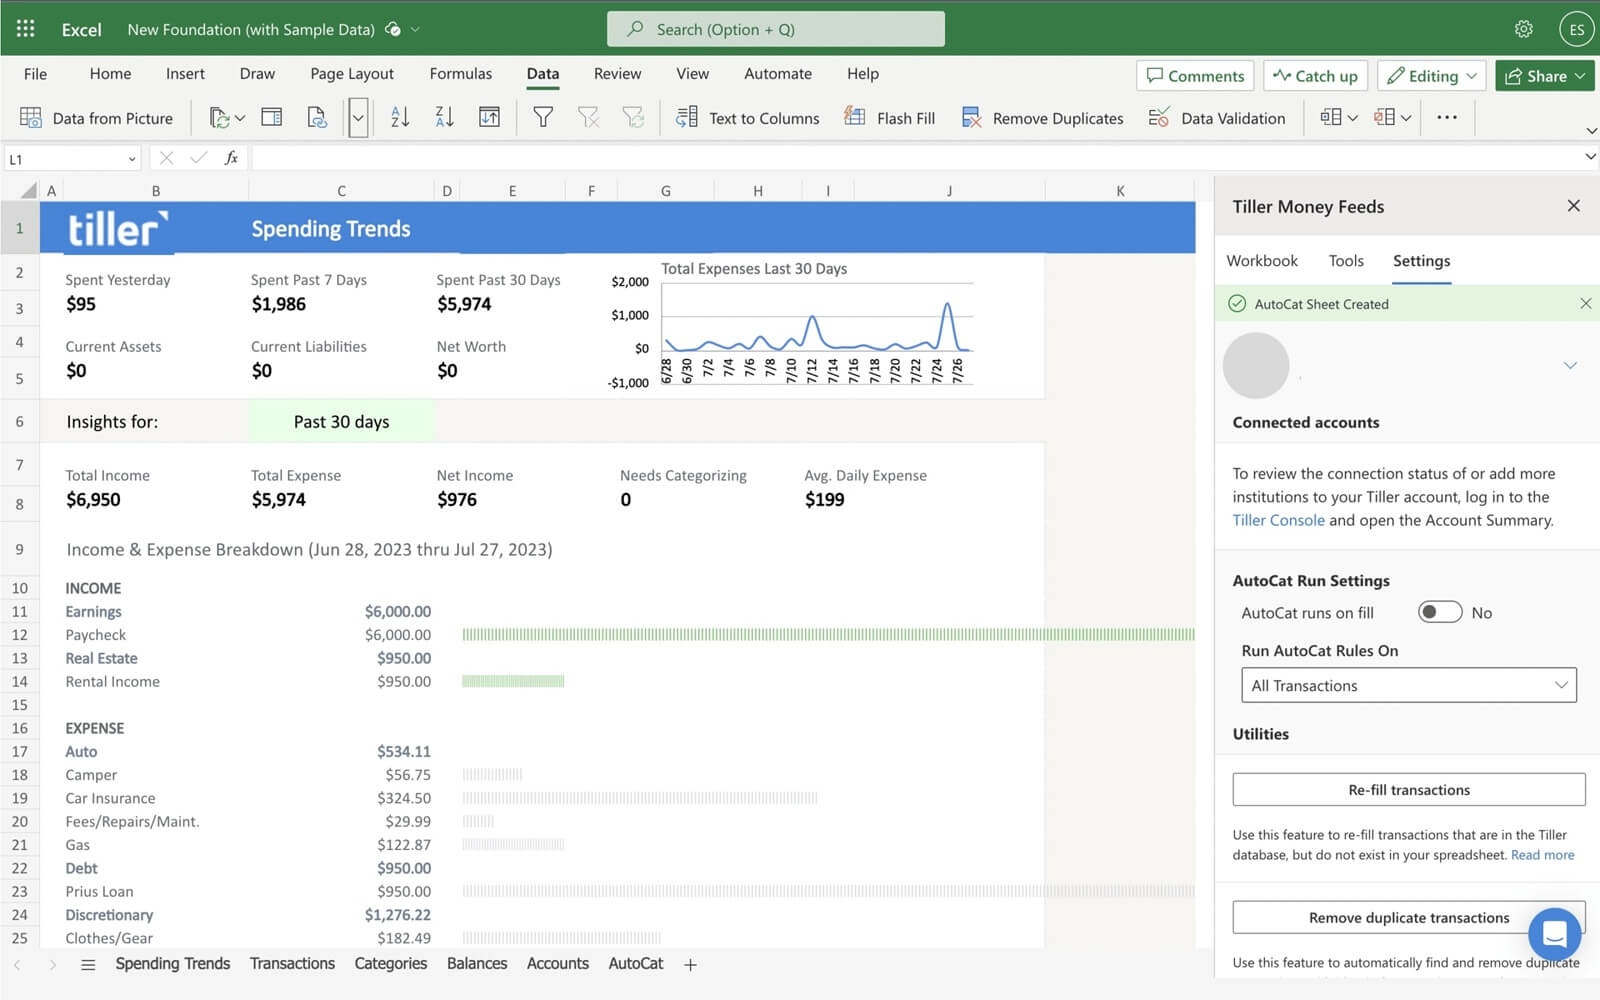Select the Past 30 days cell

pos(341,422)
